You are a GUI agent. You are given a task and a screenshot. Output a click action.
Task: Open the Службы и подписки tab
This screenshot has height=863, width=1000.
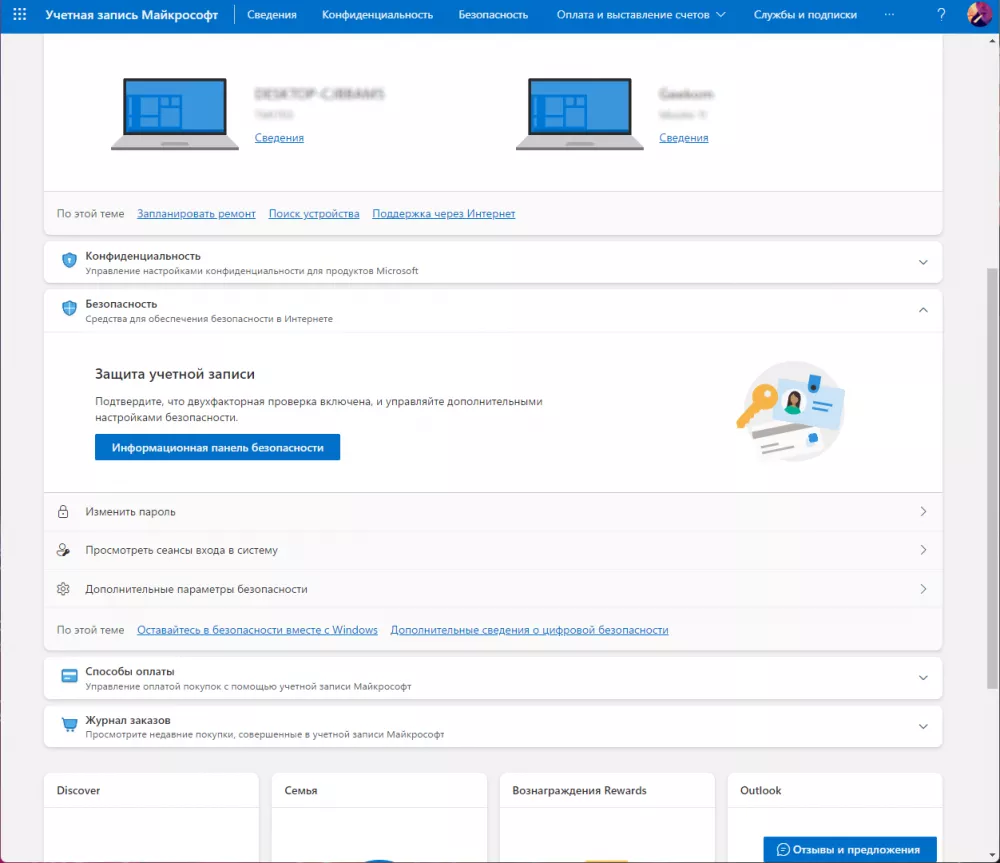coord(805,15)
